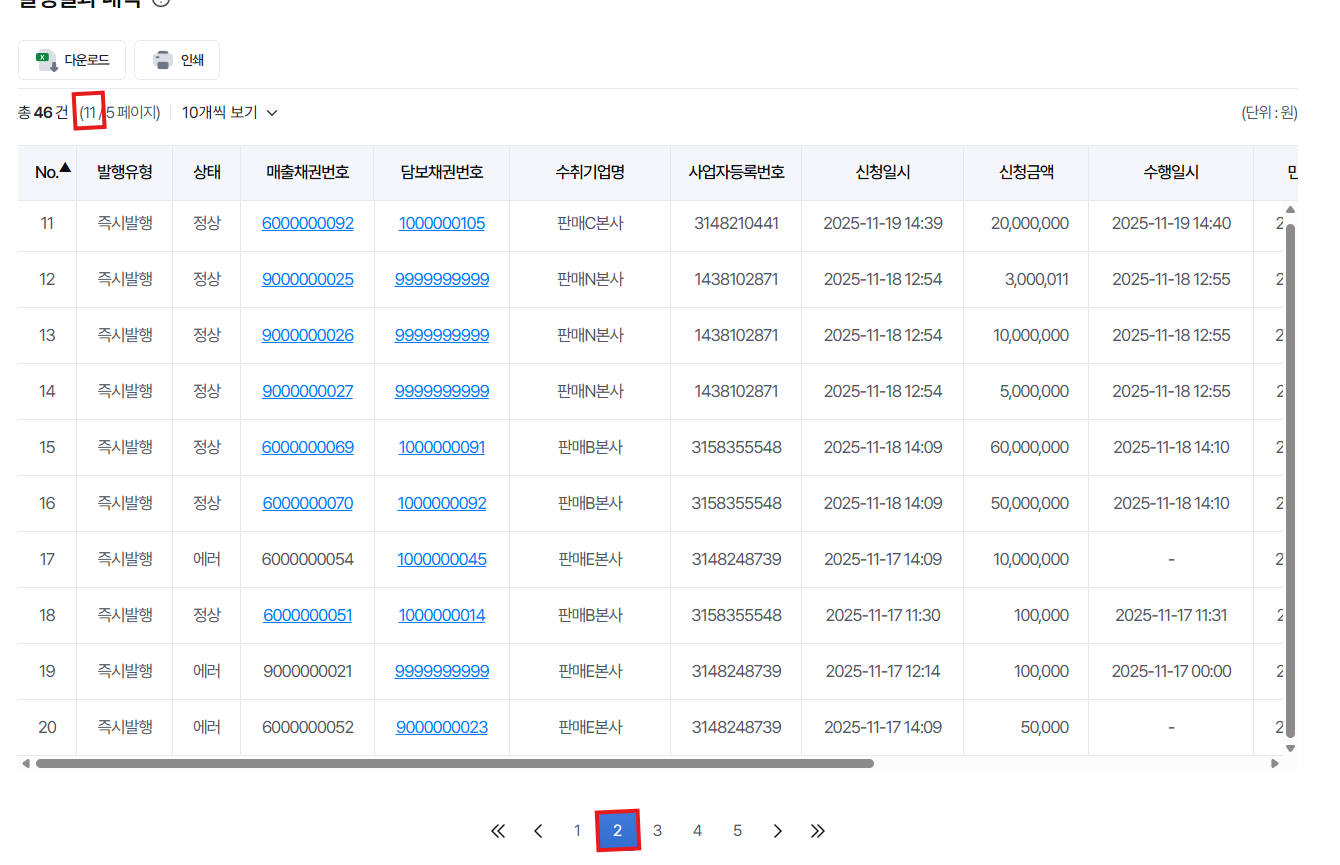The height and width of the screenshot is (865, 1340).
Task: Go to the previous page arrow
Action: click(x=538, y=831)
